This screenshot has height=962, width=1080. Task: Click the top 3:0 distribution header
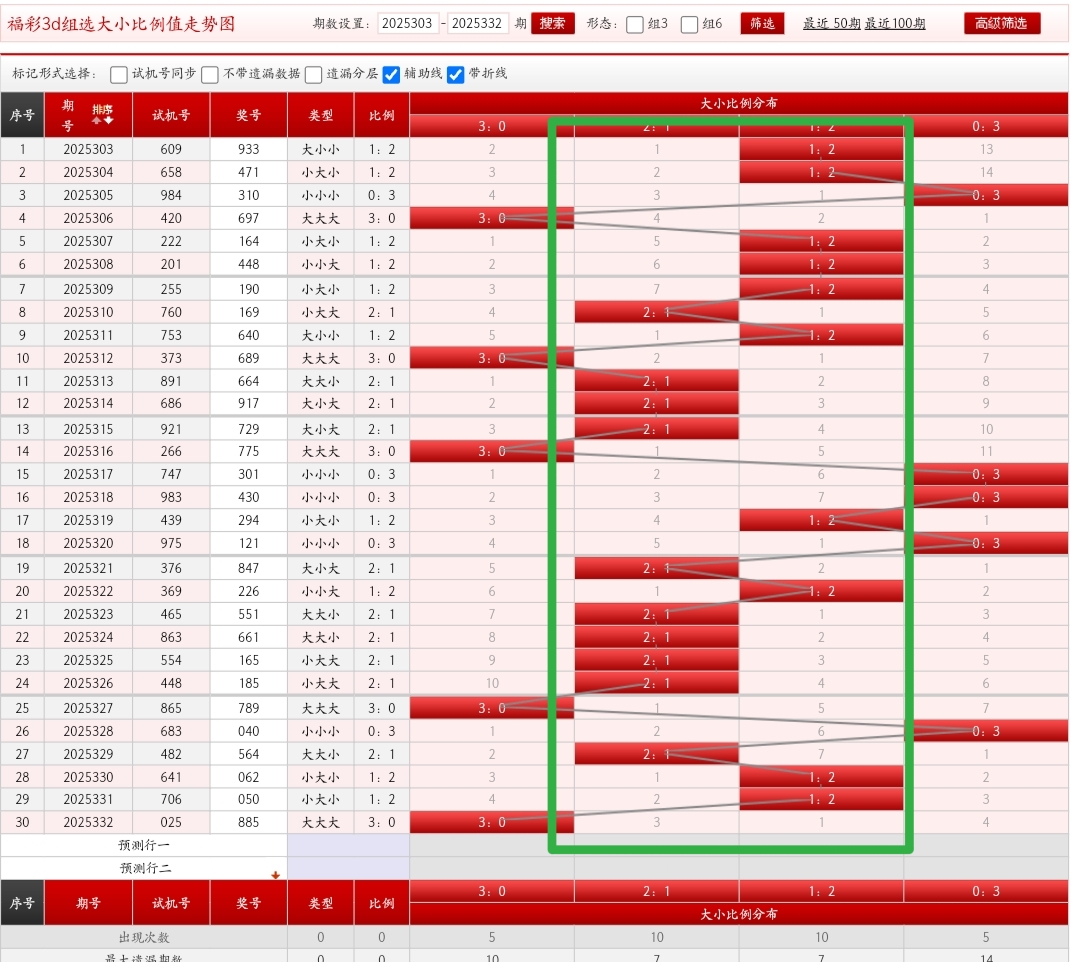pos(492,126)
